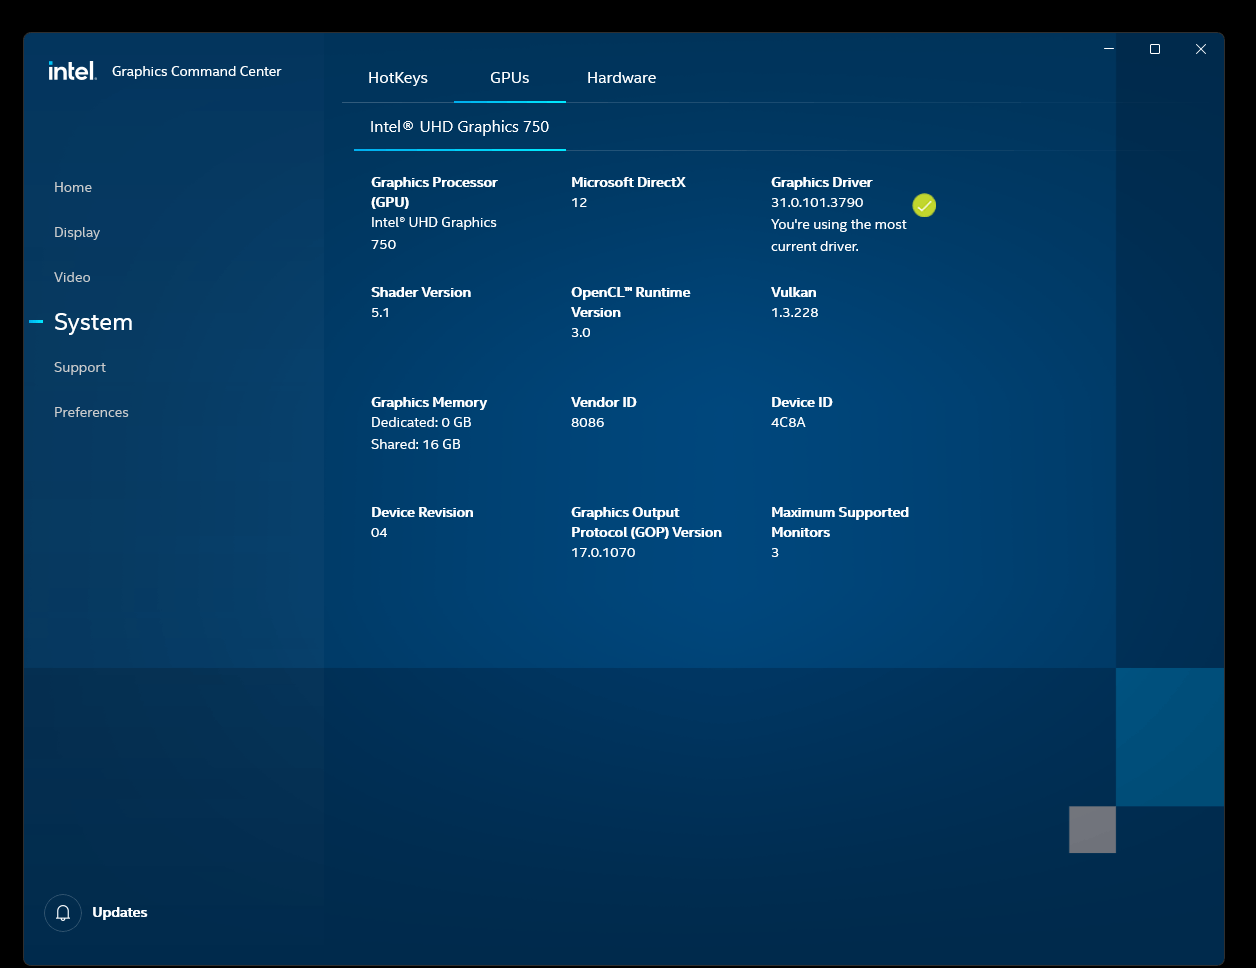The height and width of the screenshot is (968, 1256).
Task: Click the Device ID heading
Action: coord(802,402)
